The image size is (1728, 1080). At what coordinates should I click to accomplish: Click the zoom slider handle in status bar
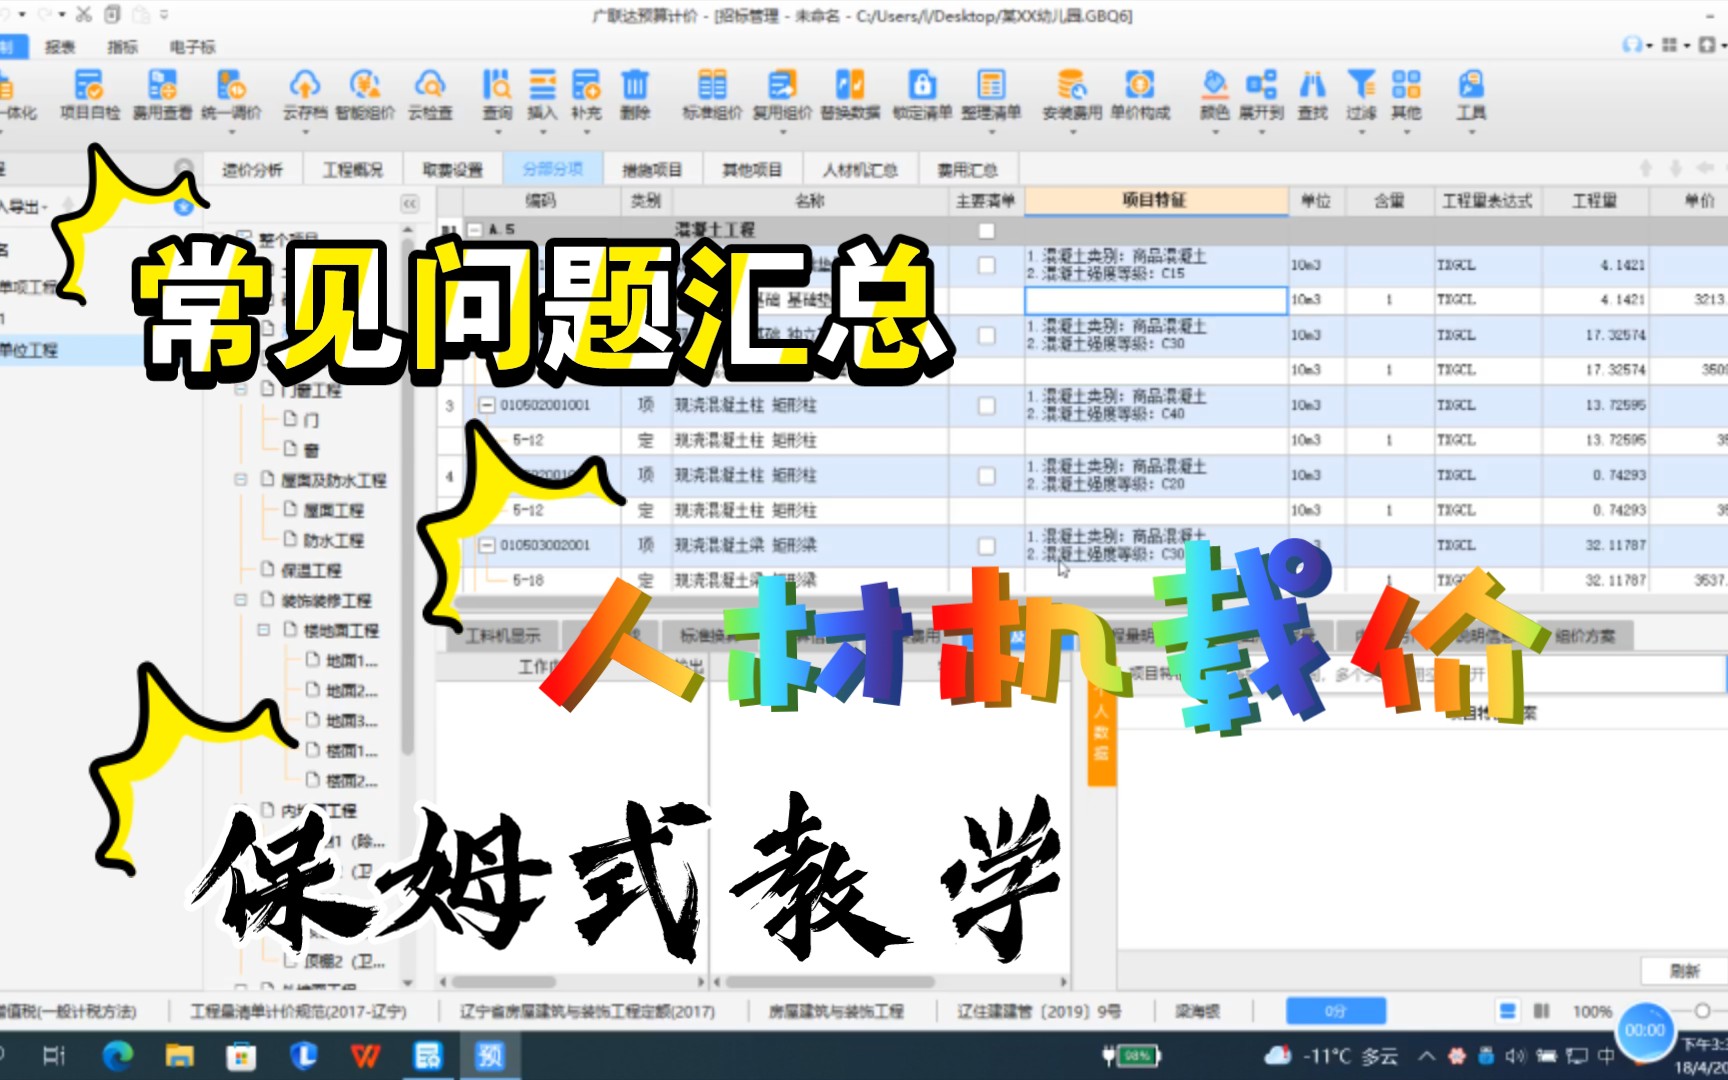pos(1701,1011)
